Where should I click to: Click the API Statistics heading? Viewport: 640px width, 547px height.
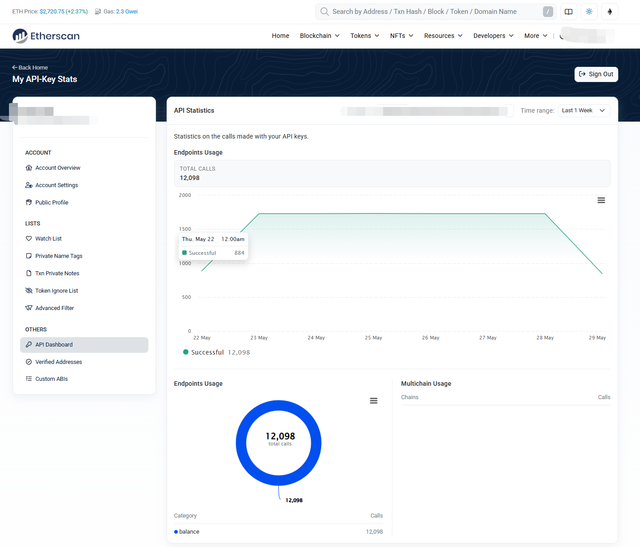[194, 111]
